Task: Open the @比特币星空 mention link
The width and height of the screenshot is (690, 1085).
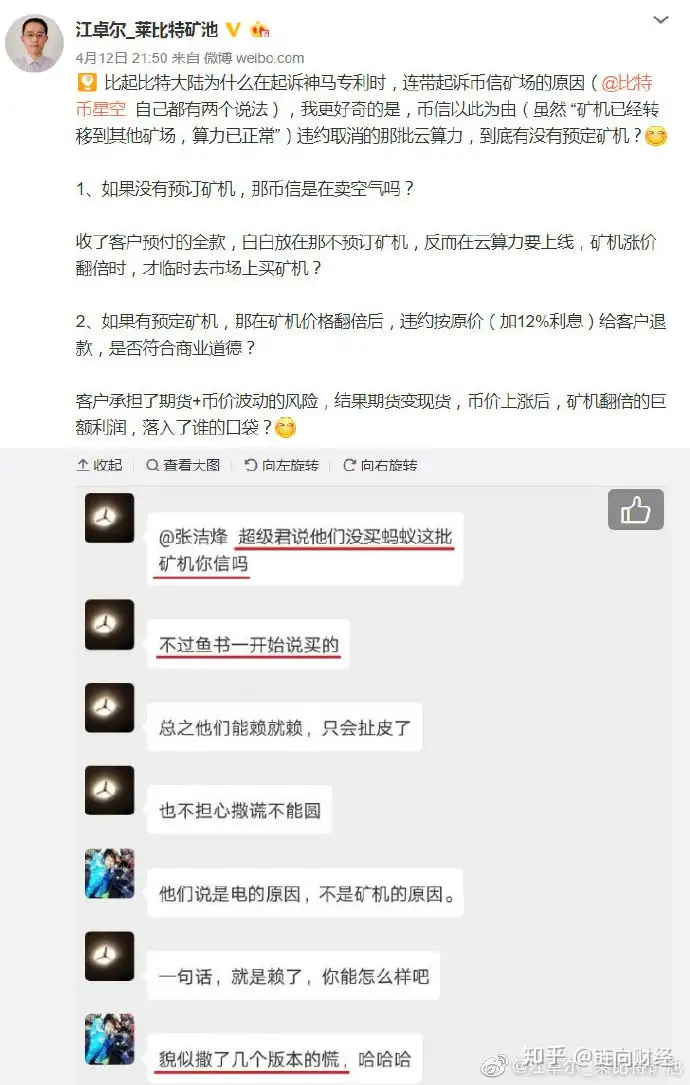Action: click(364, 96)
